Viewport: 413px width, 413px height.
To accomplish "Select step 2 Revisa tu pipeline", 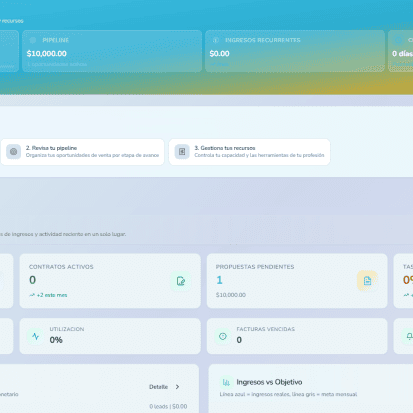I will pyautogui.click(x=82, y=152).
